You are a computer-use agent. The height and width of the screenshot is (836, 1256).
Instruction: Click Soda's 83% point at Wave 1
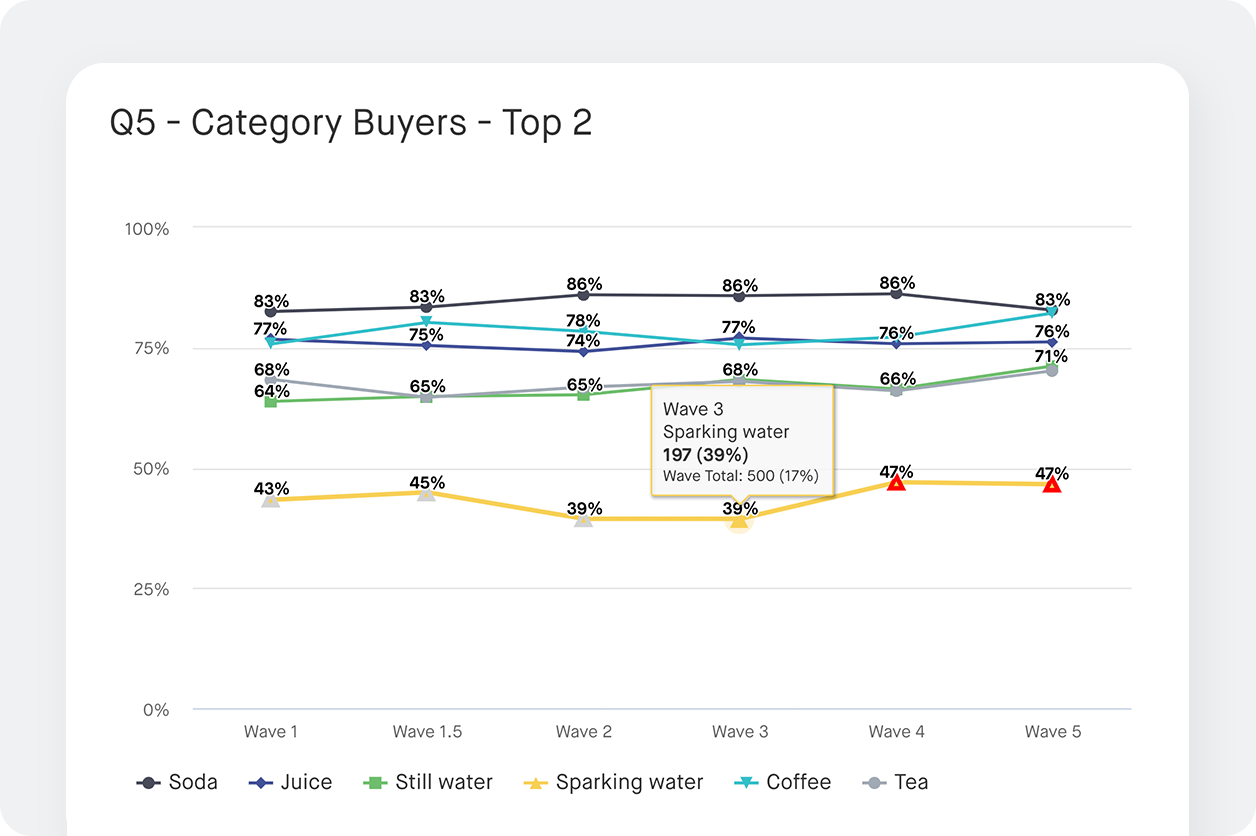271,312
